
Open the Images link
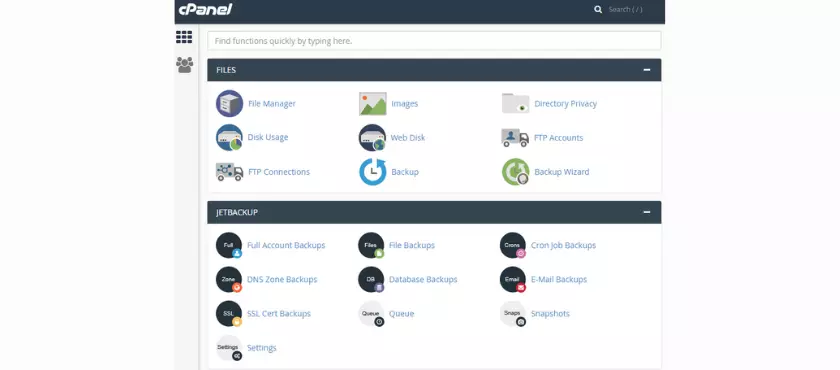(404, 104)
